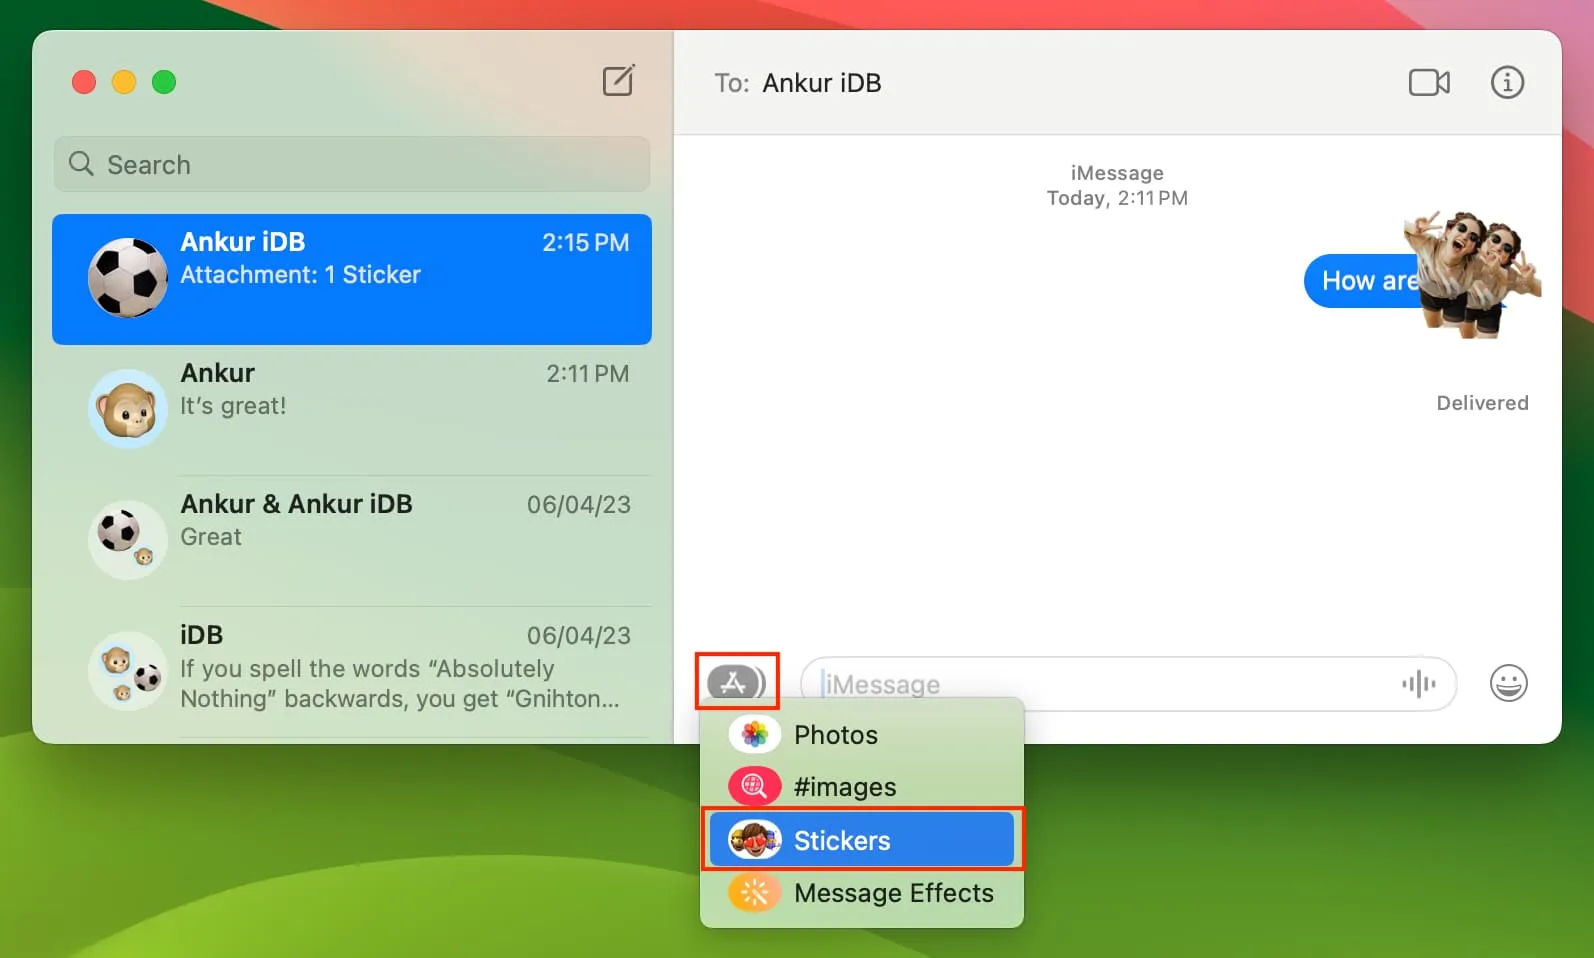Click the #images search icon
Image resolution: width=1594 pixels, height=958 pixels.
click(x=754, y=787)
